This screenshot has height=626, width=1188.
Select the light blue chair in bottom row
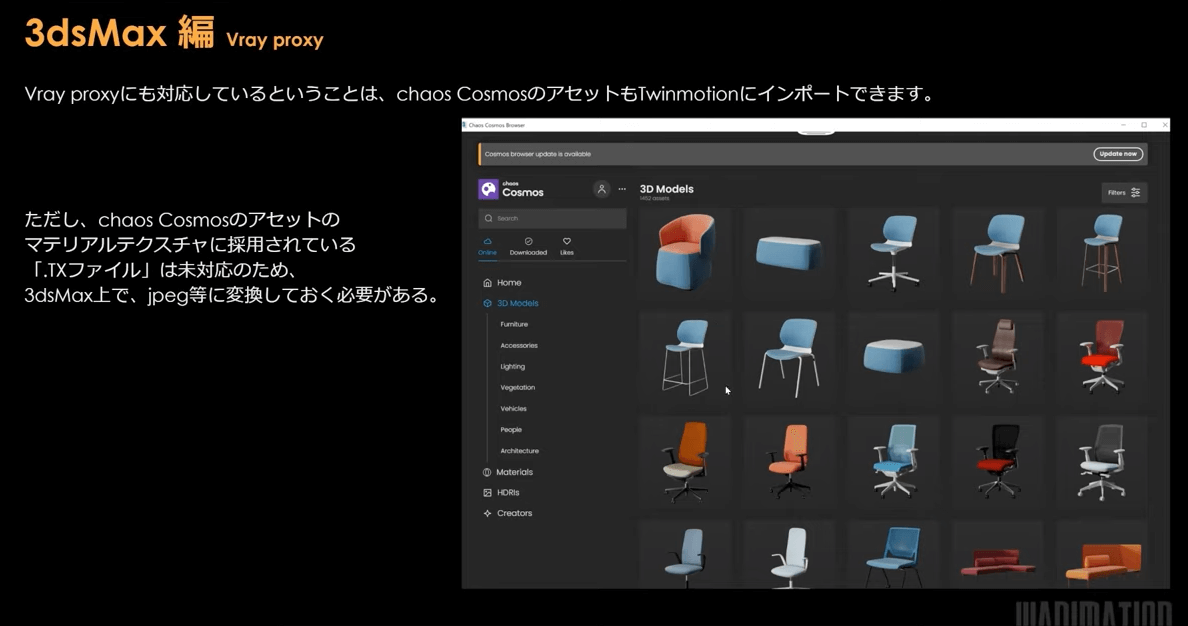pyautogui.click(x=685, y=556)
